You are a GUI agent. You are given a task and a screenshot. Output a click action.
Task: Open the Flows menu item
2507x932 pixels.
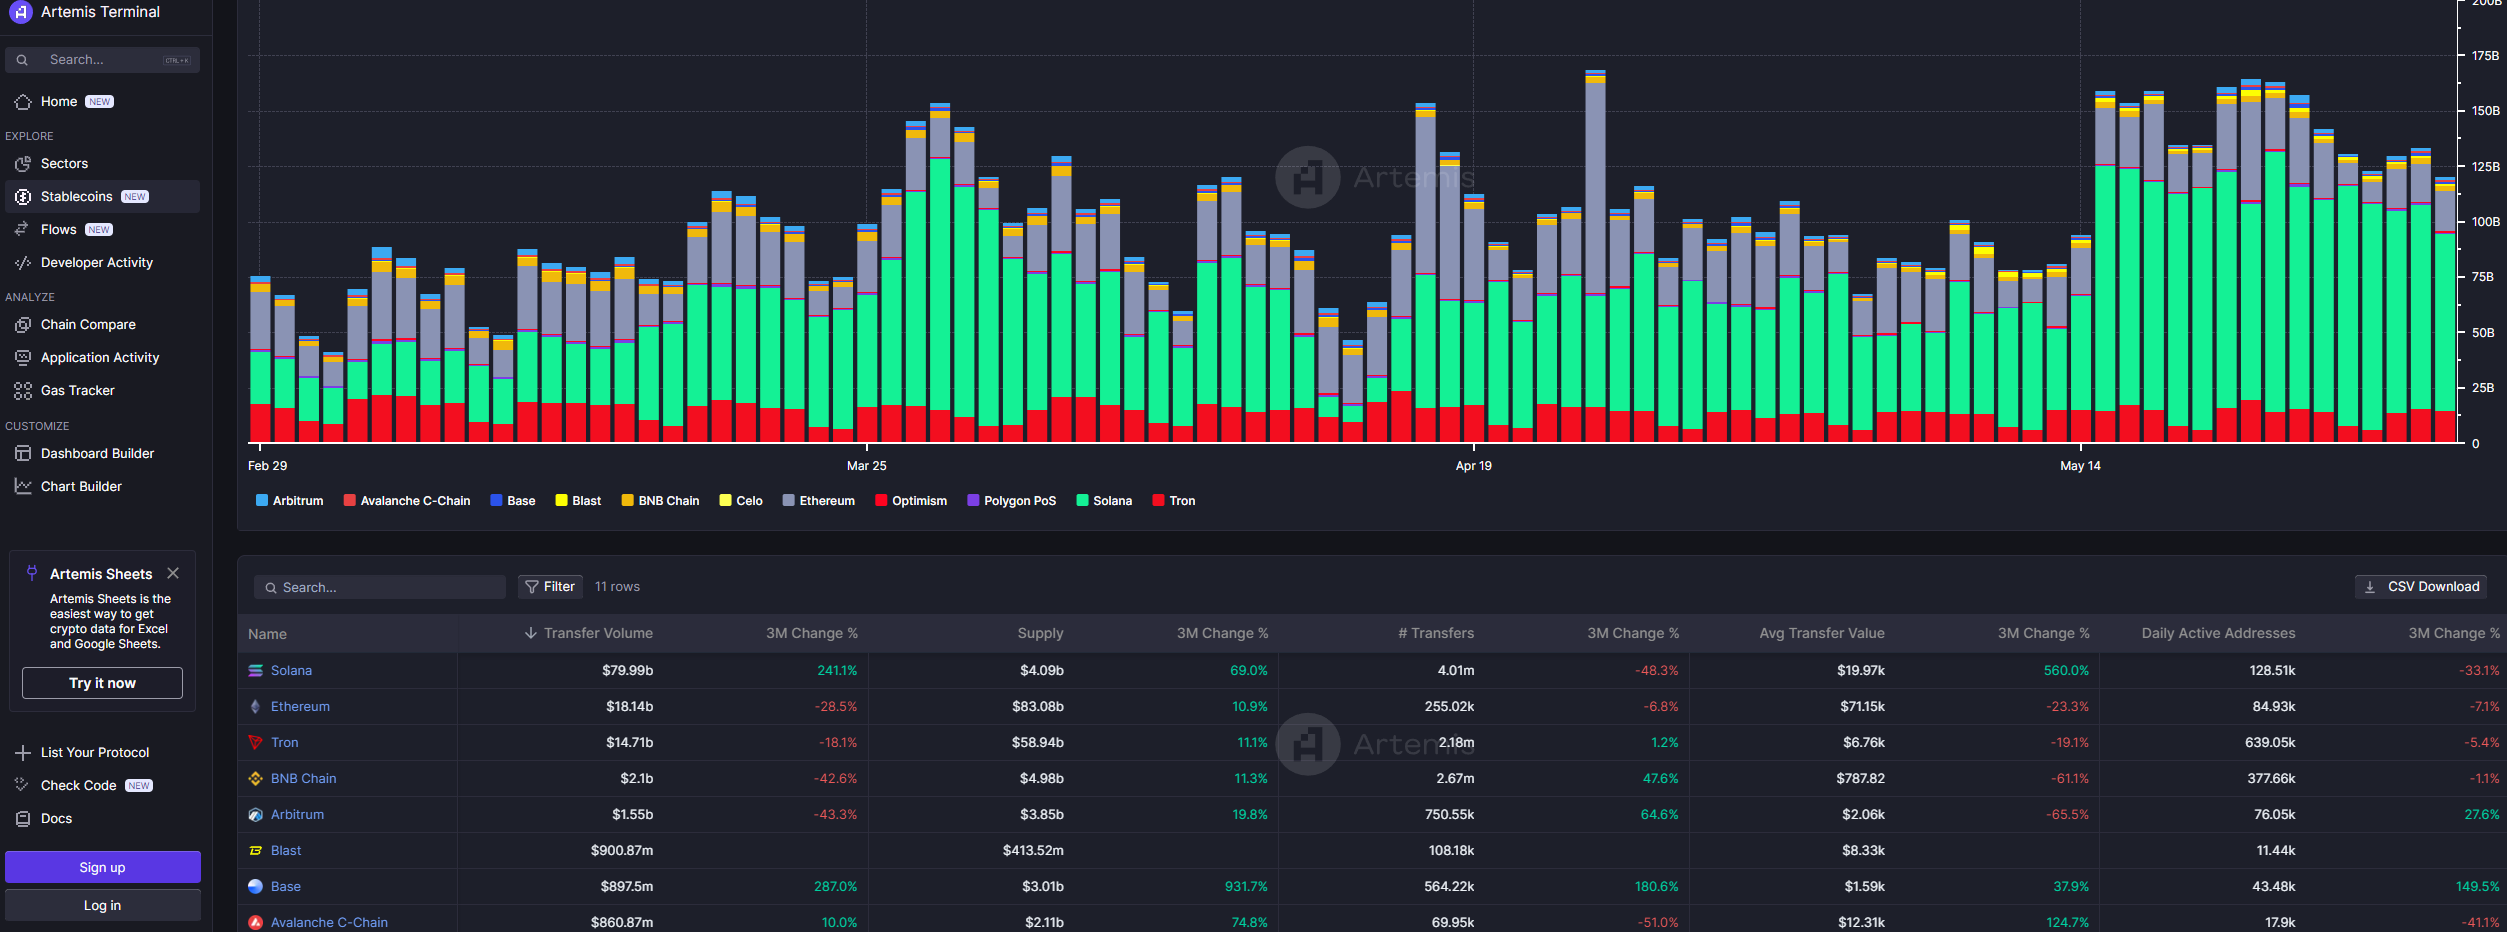tap(58, 230)
